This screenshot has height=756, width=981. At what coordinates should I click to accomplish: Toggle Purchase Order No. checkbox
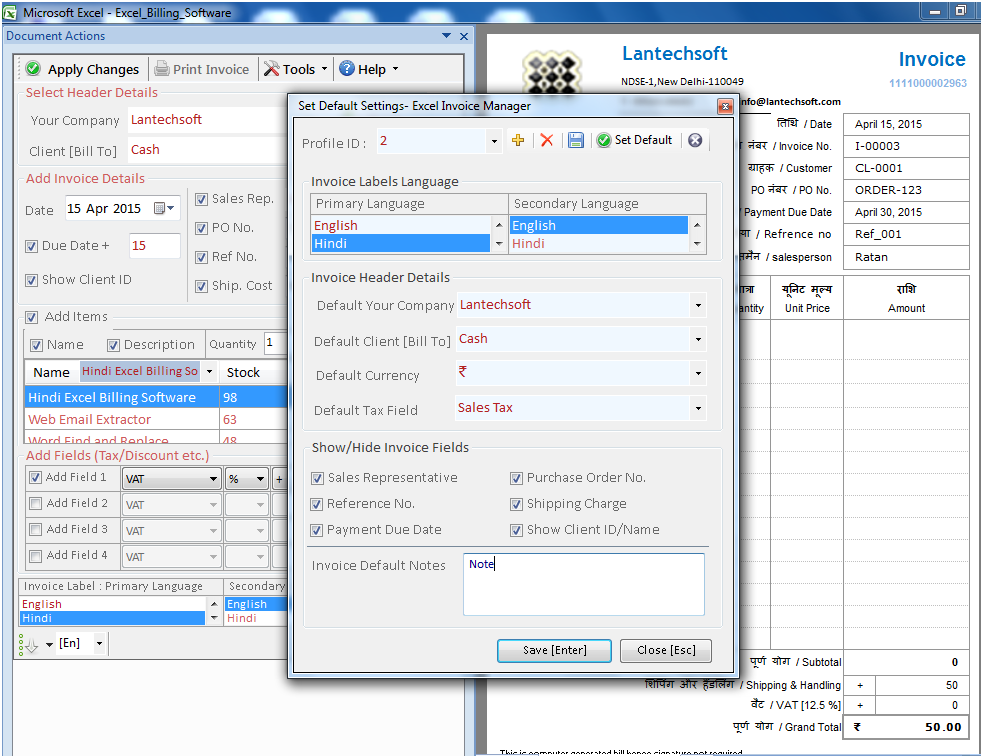pos(516,479)
